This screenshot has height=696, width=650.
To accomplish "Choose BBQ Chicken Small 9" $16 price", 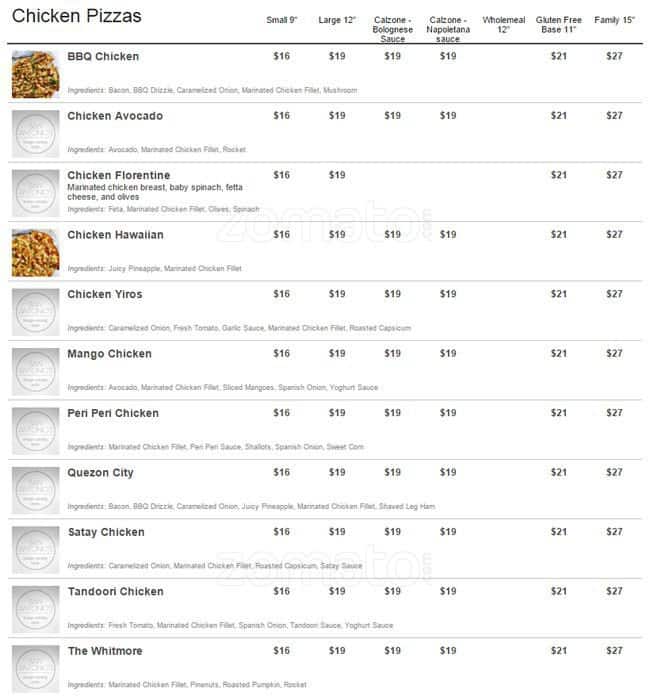I will (x=281, y=57).
